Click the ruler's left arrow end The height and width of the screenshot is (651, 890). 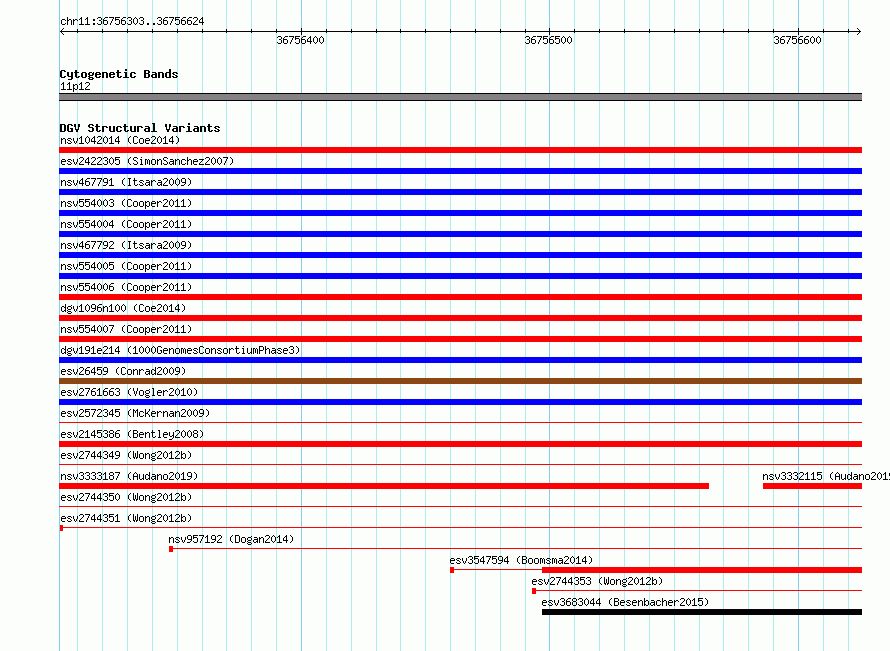click(62, 31)
